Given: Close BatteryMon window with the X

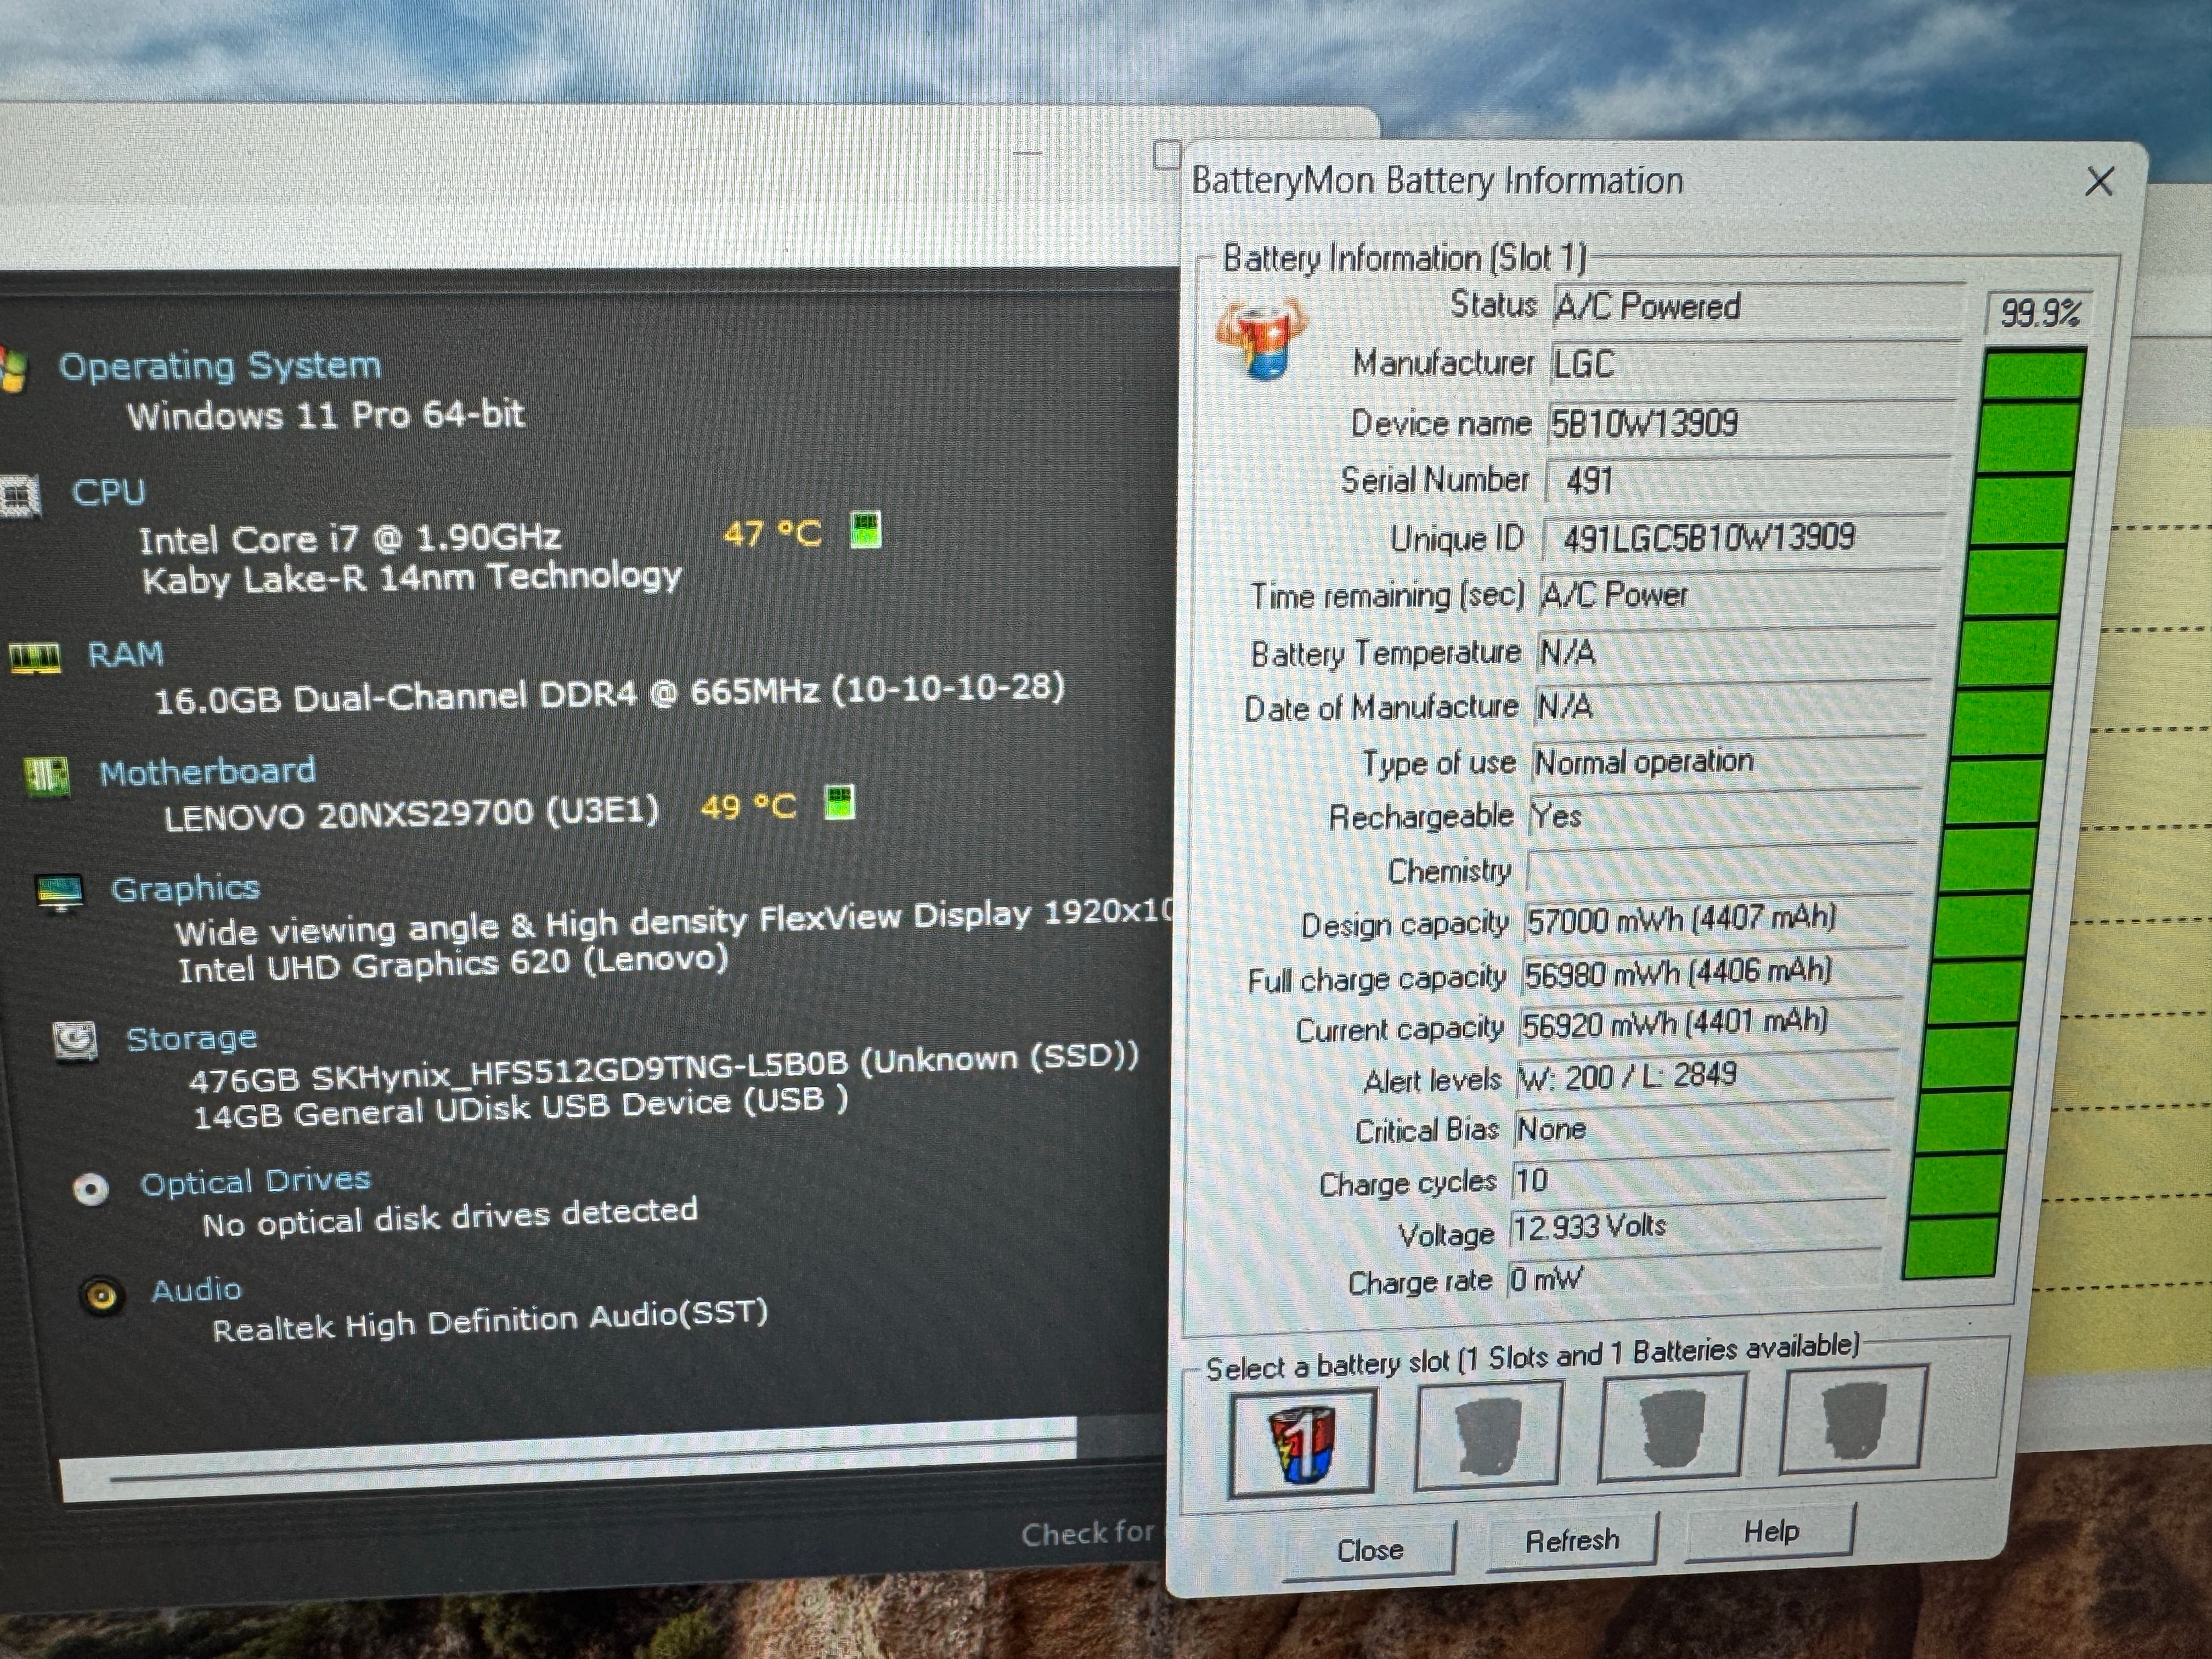Looking at the screenshot, I should (x=2099, y=182).
